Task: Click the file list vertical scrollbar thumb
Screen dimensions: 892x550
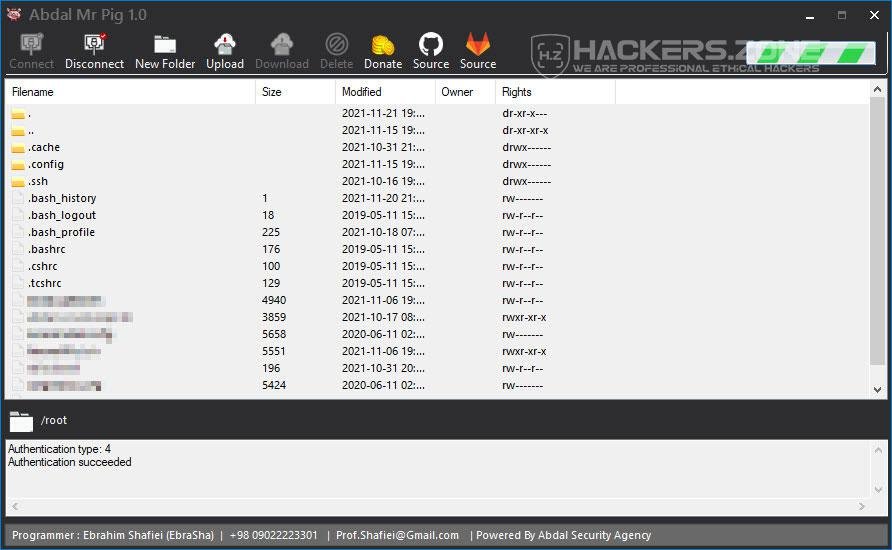Action: 877,230
